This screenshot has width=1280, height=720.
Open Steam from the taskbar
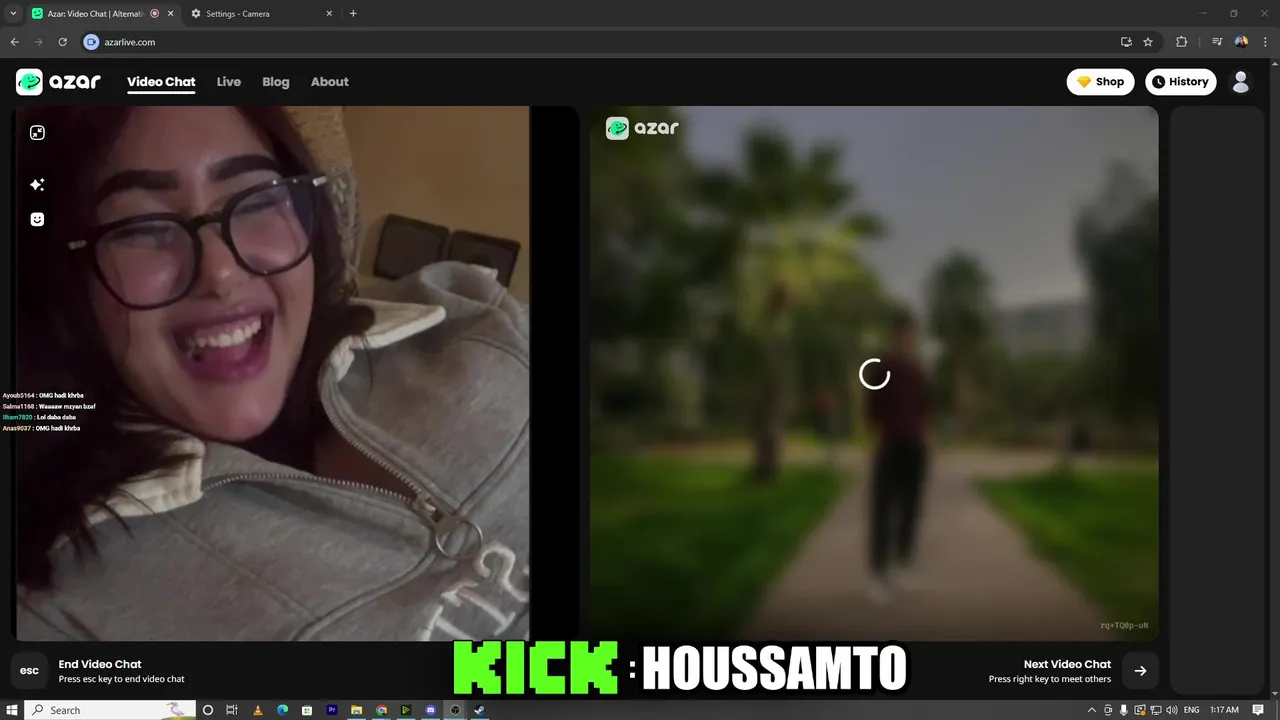pos(480,710)
